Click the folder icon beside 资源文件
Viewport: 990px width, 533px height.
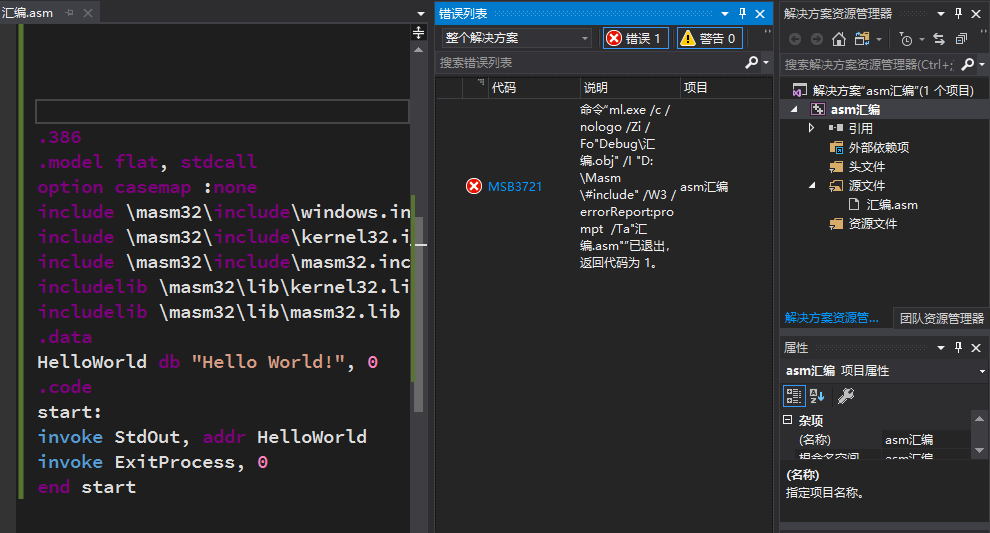pos(836,223)
